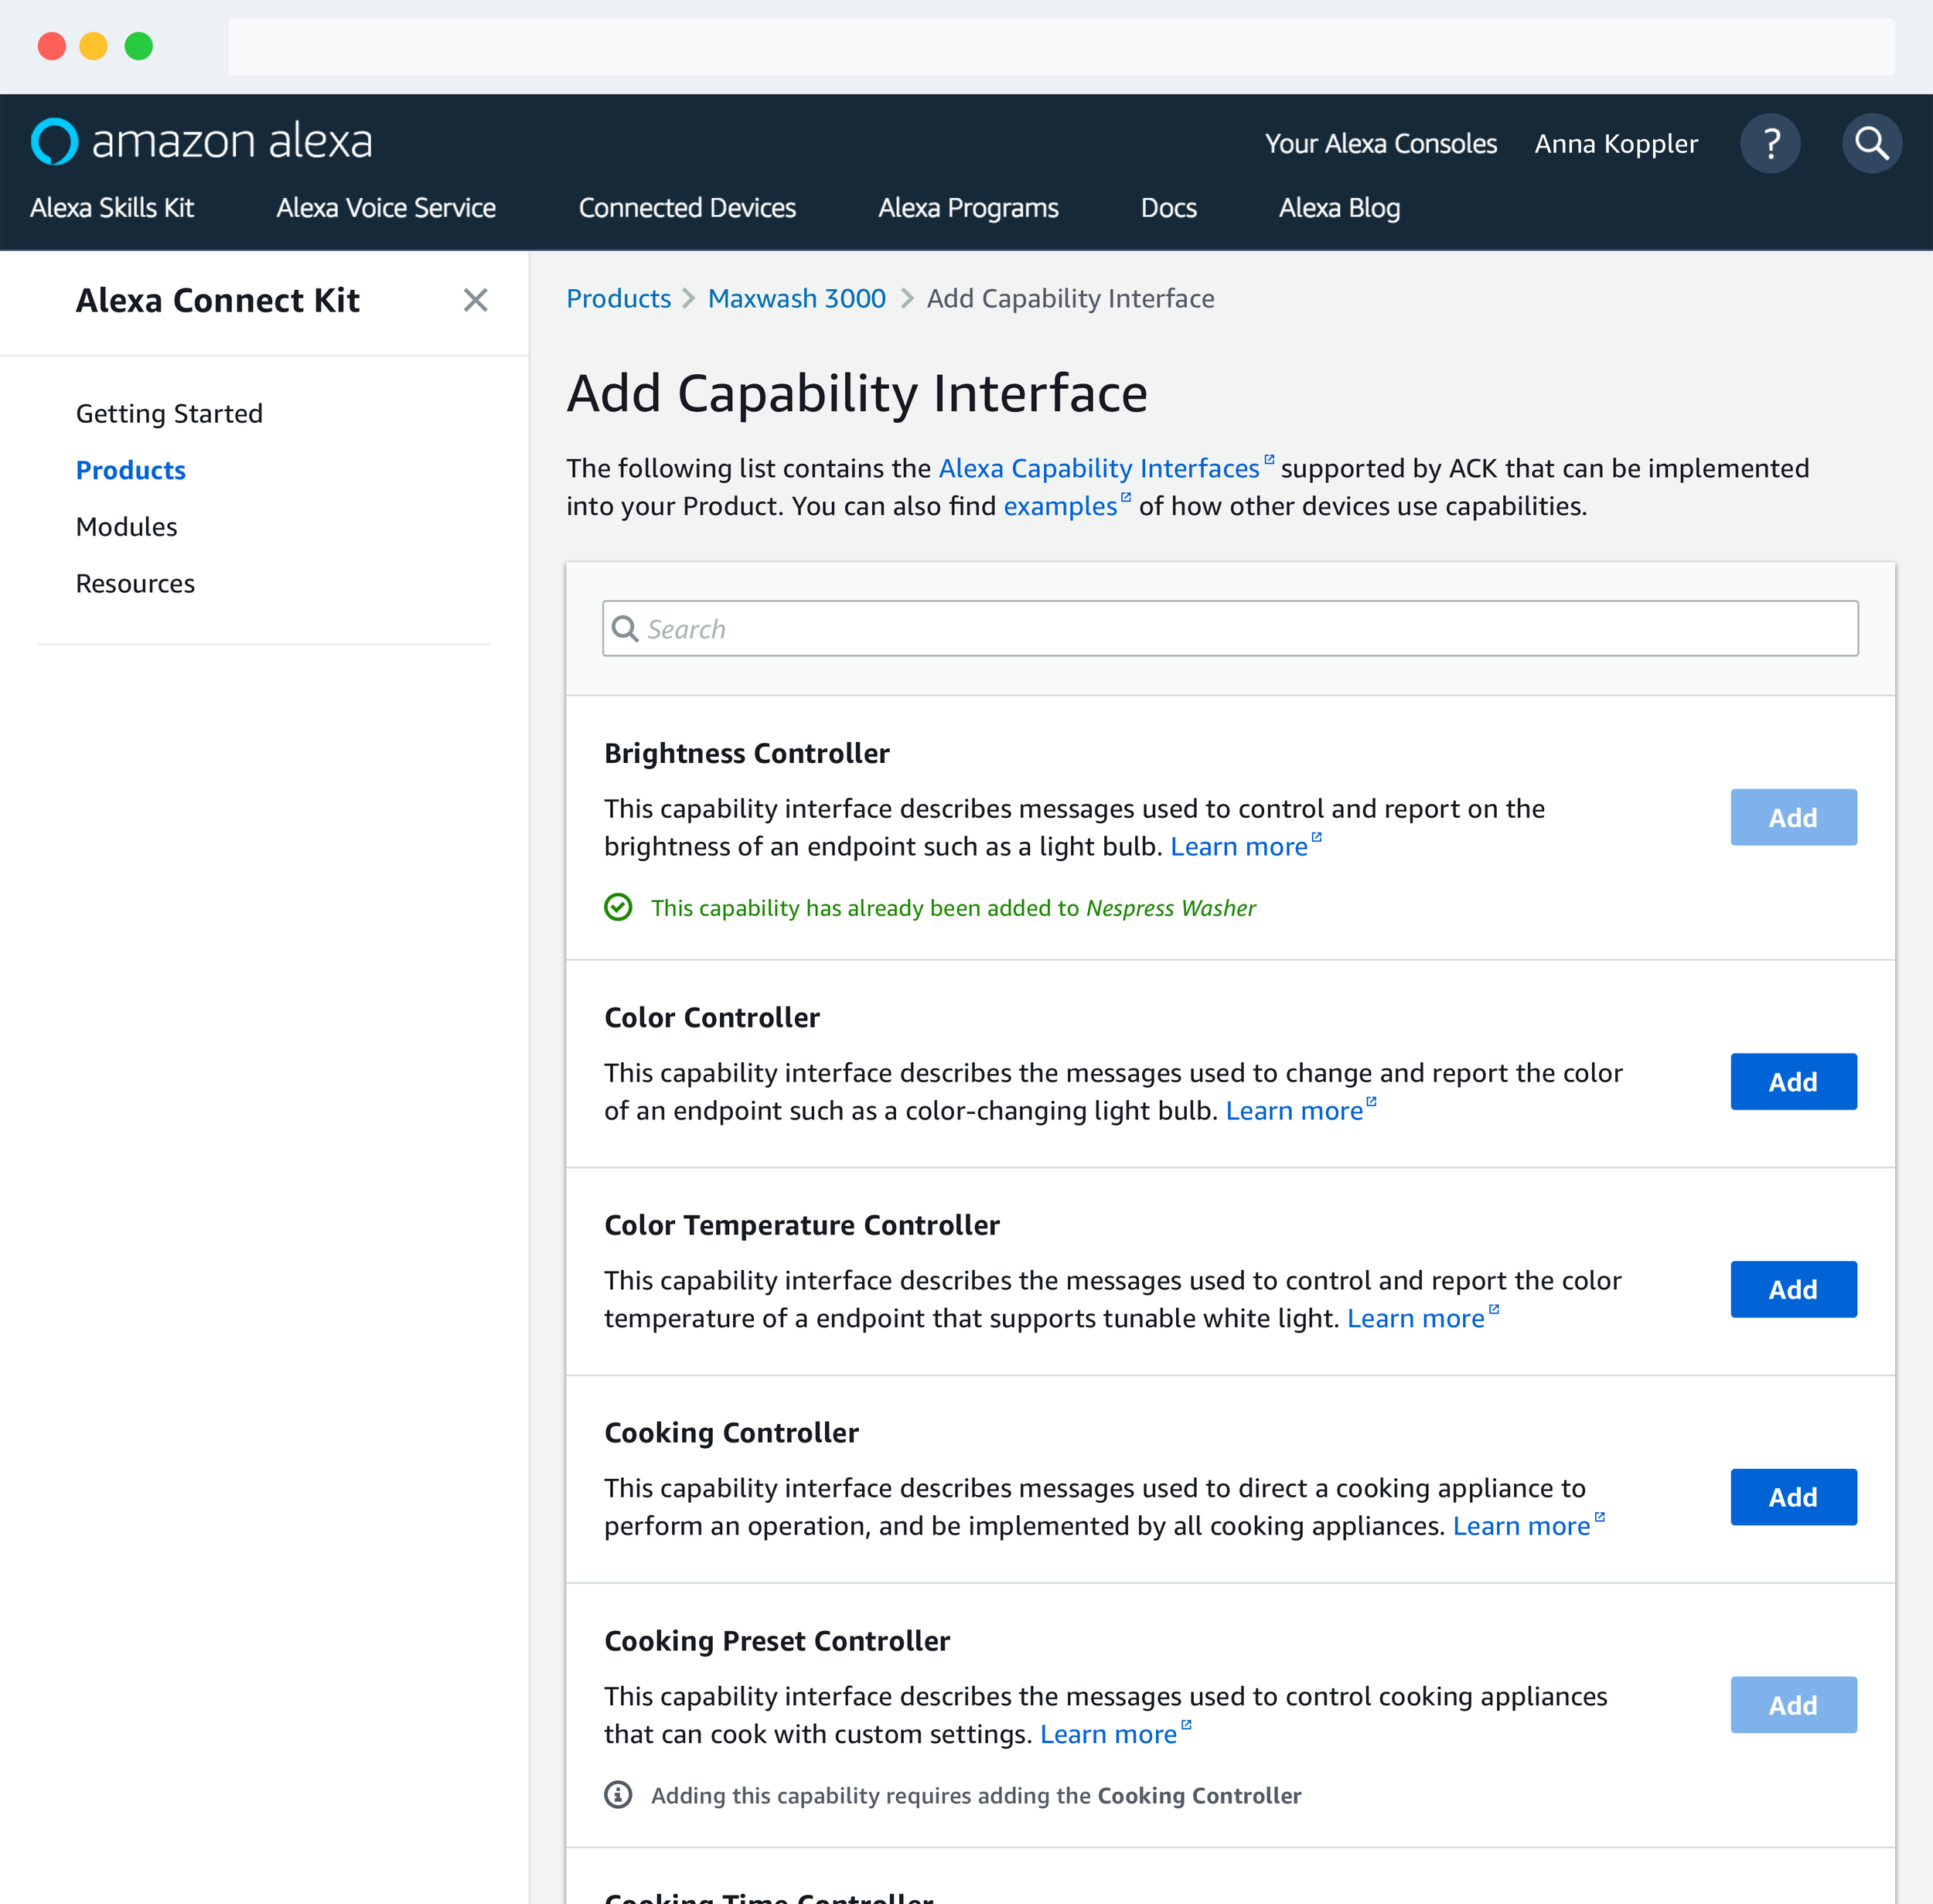Open the Alexa Skills Kit menu

coord(112,208)
